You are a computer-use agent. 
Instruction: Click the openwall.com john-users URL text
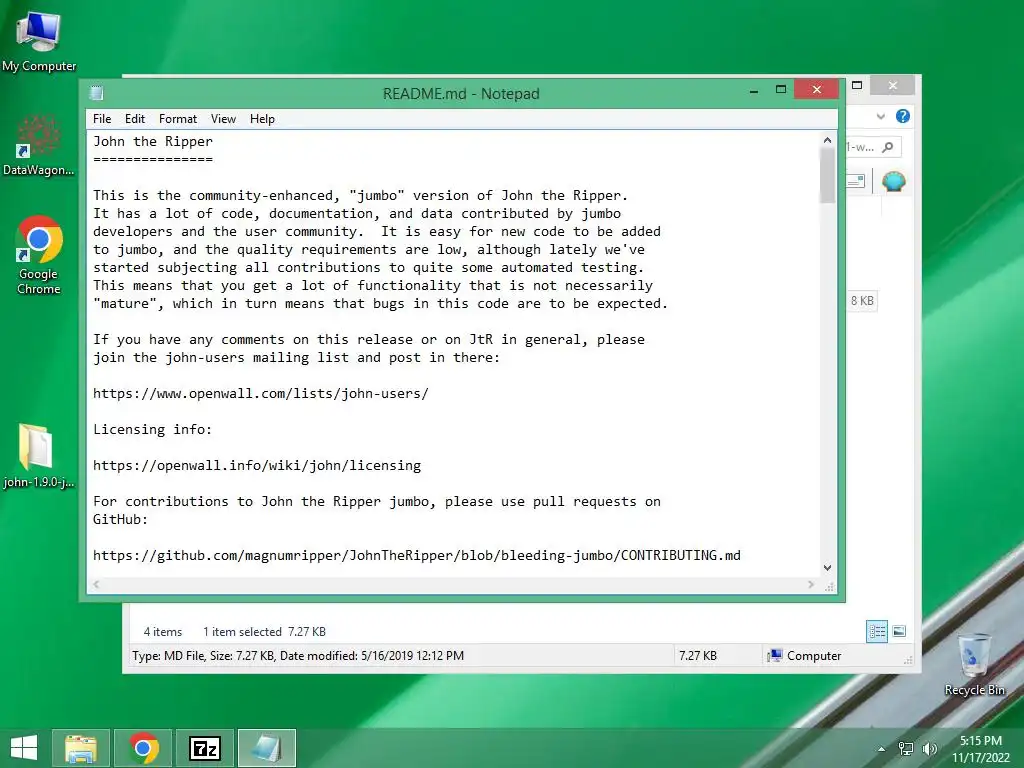point(261,393)
